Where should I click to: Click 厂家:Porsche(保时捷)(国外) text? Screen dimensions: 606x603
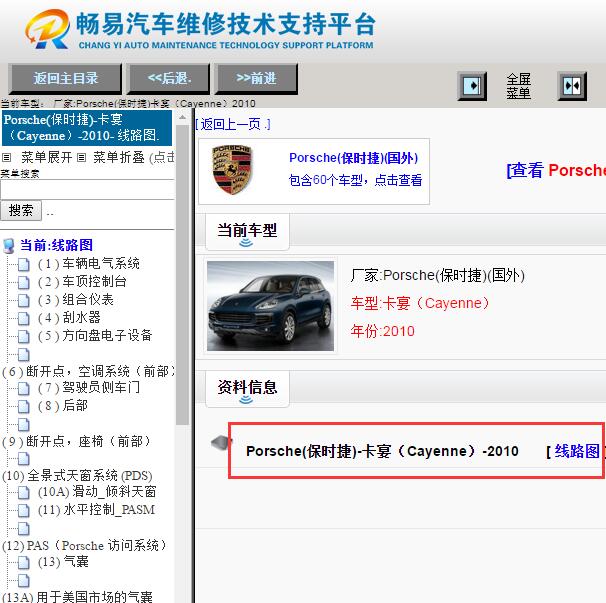437,276
